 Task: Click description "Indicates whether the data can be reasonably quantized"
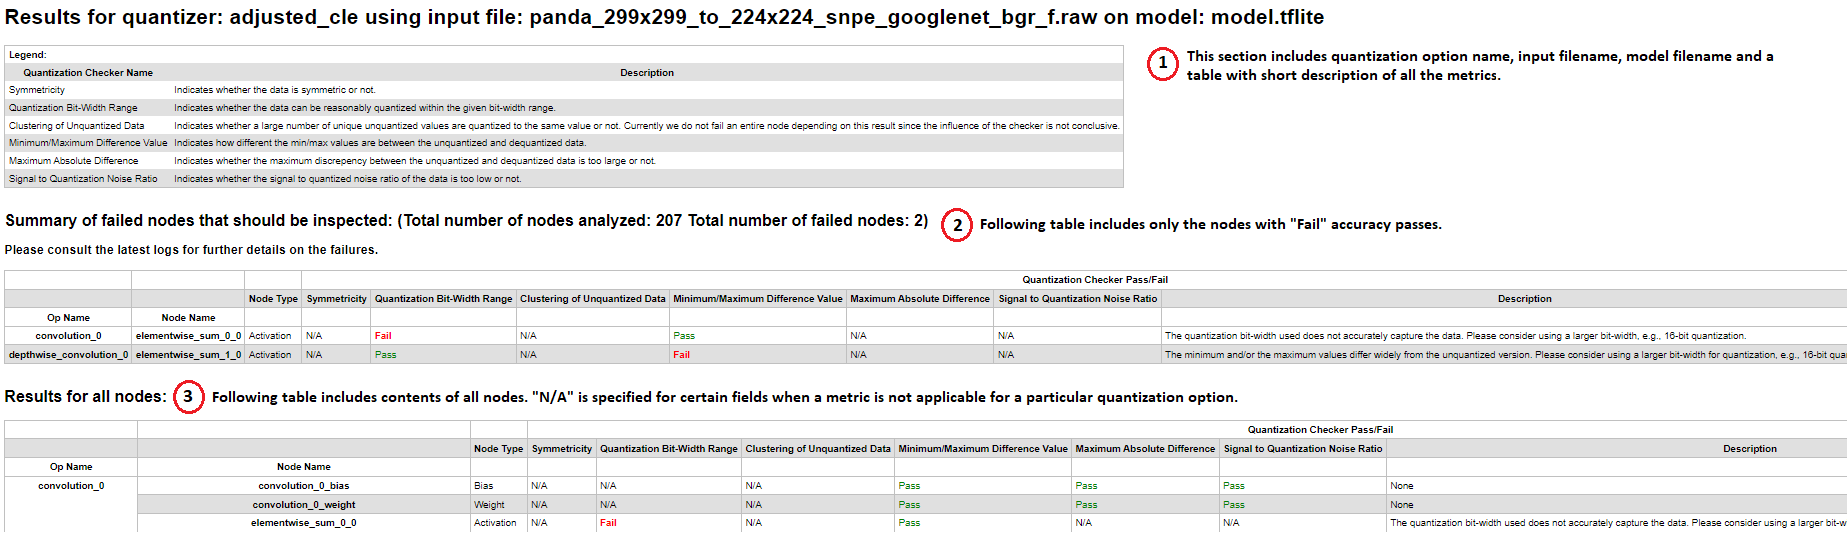[x=364, y=108]
